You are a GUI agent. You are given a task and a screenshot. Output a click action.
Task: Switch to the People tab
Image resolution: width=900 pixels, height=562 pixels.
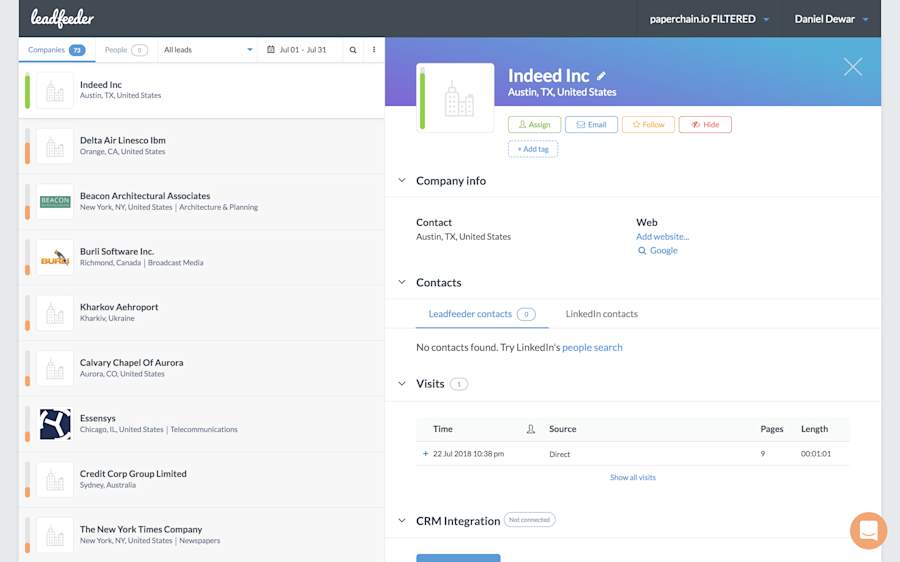click(x=126, y=50)
